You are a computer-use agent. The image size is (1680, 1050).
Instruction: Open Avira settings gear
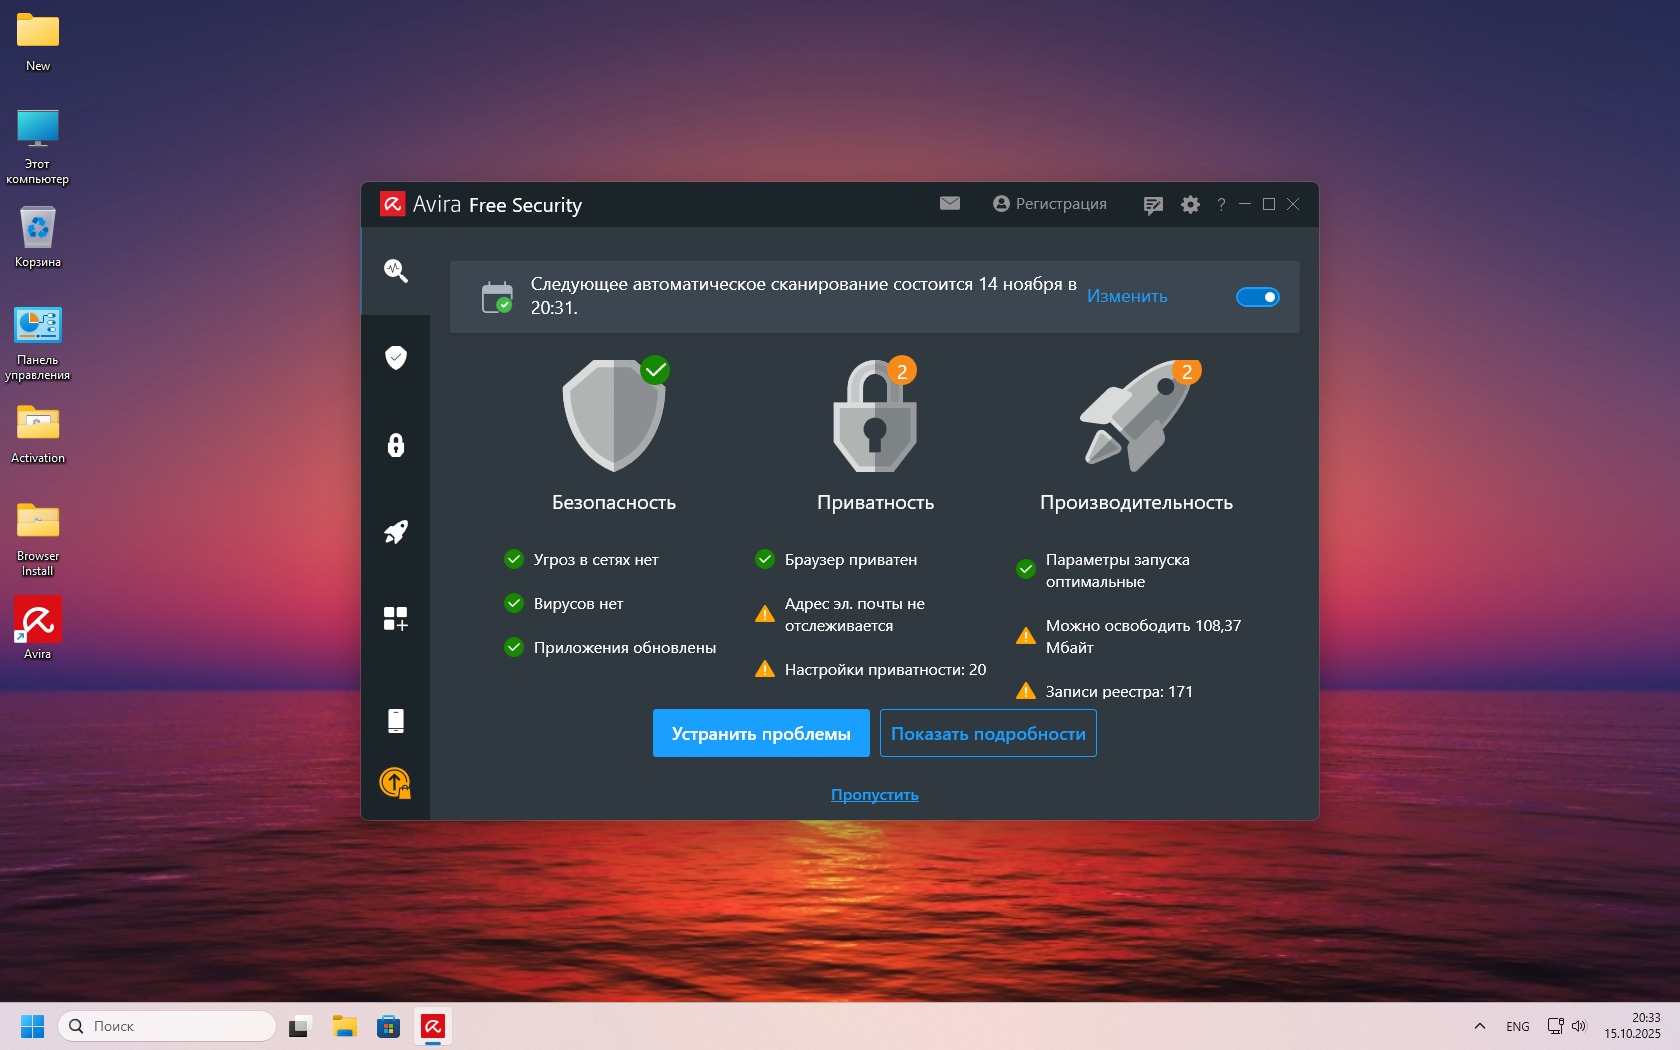(x=1190, y=204)
